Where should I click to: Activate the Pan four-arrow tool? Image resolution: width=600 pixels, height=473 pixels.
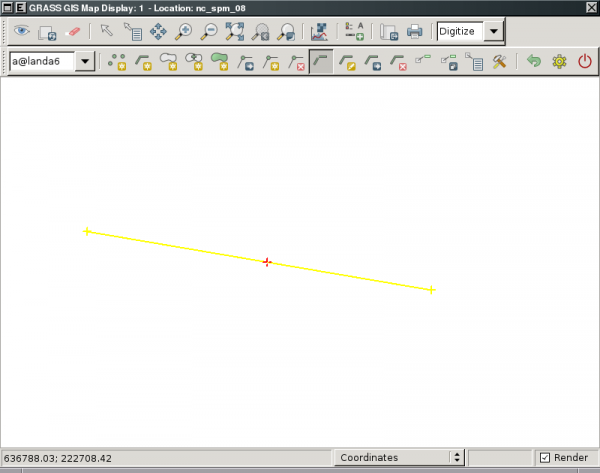[158, 32]
